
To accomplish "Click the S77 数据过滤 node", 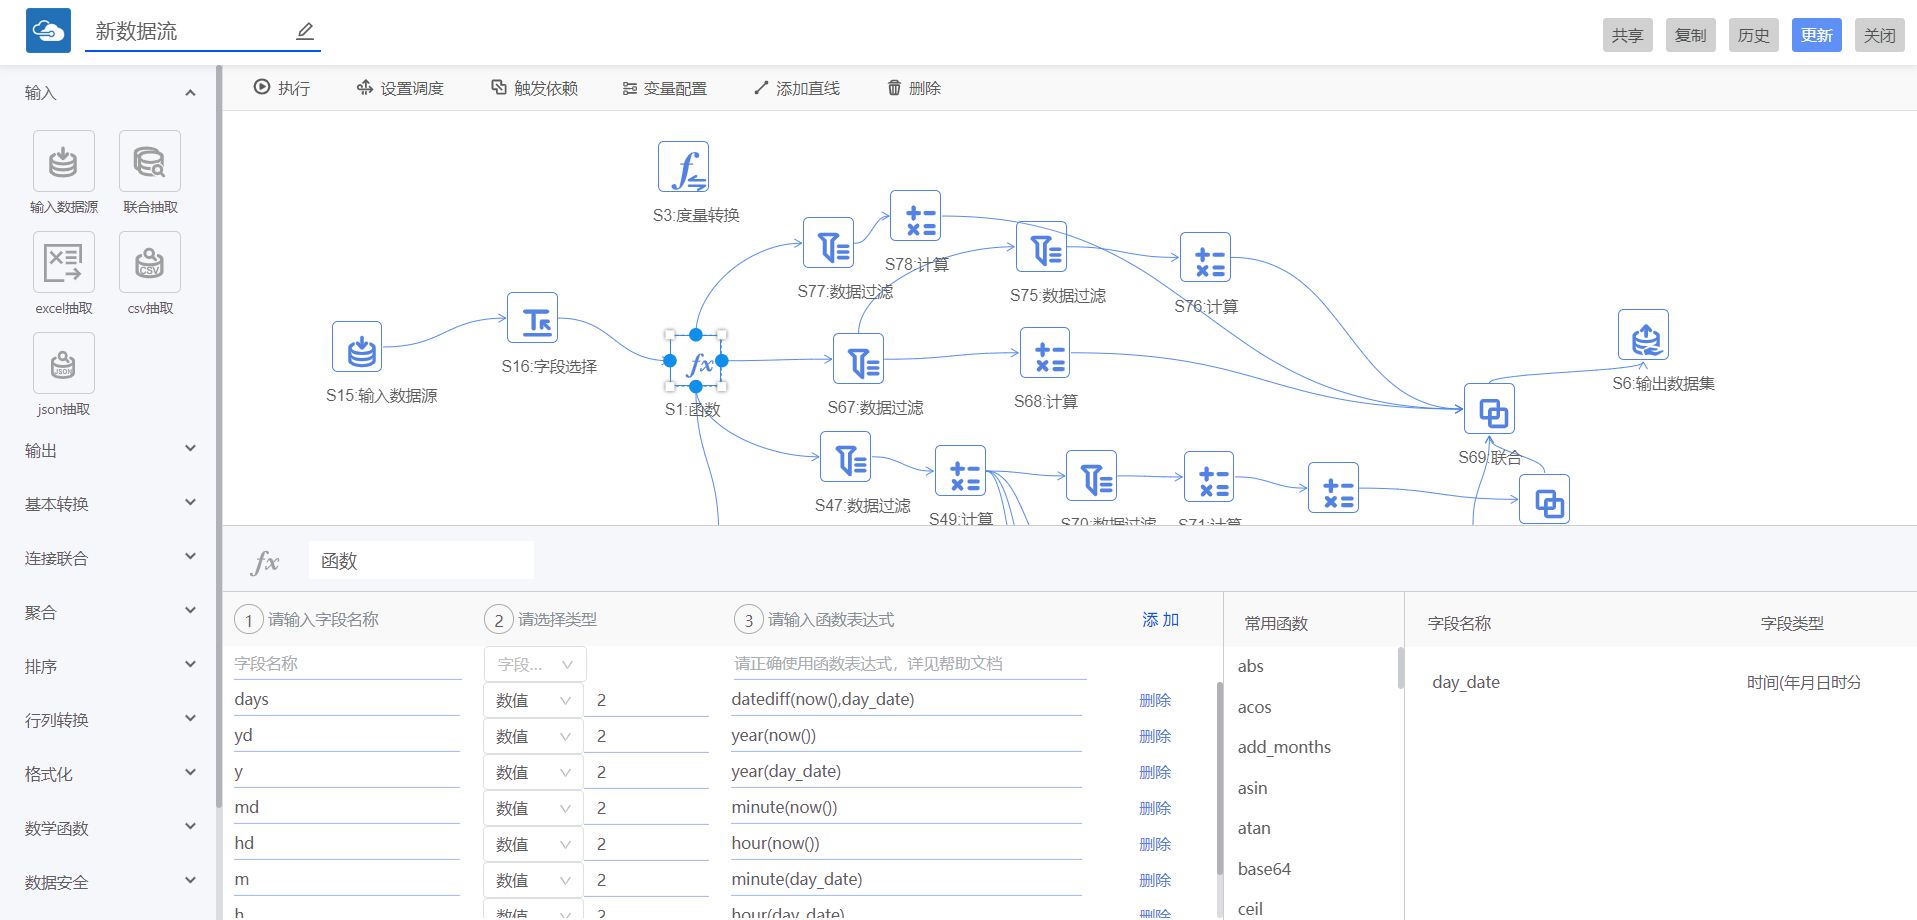I will [829, 243].
